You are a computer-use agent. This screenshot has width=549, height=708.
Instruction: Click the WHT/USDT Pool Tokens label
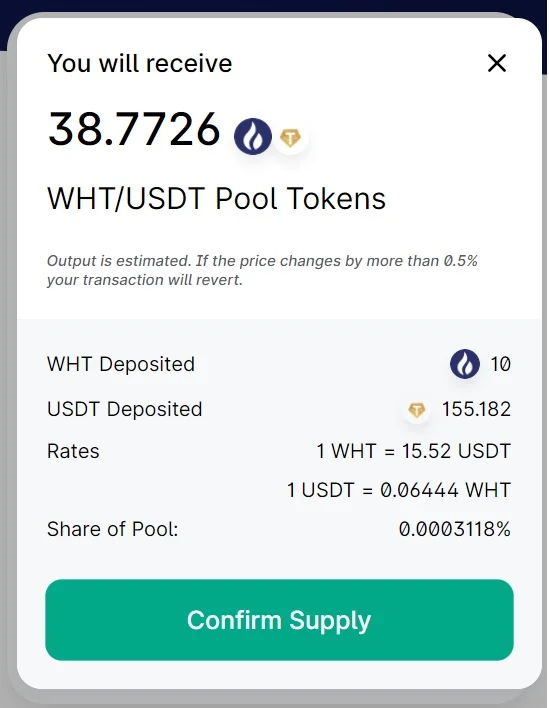[216, 198]
